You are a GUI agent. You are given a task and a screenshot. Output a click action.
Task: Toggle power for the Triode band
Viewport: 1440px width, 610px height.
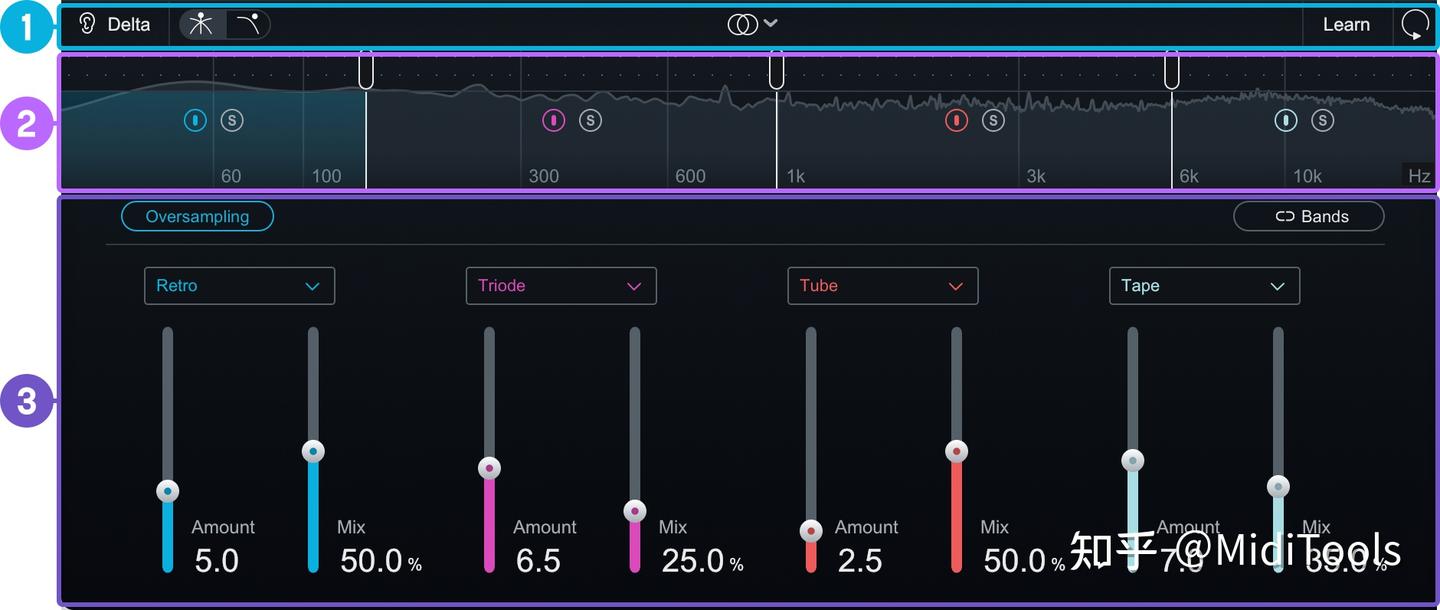(x=554, y=119)
